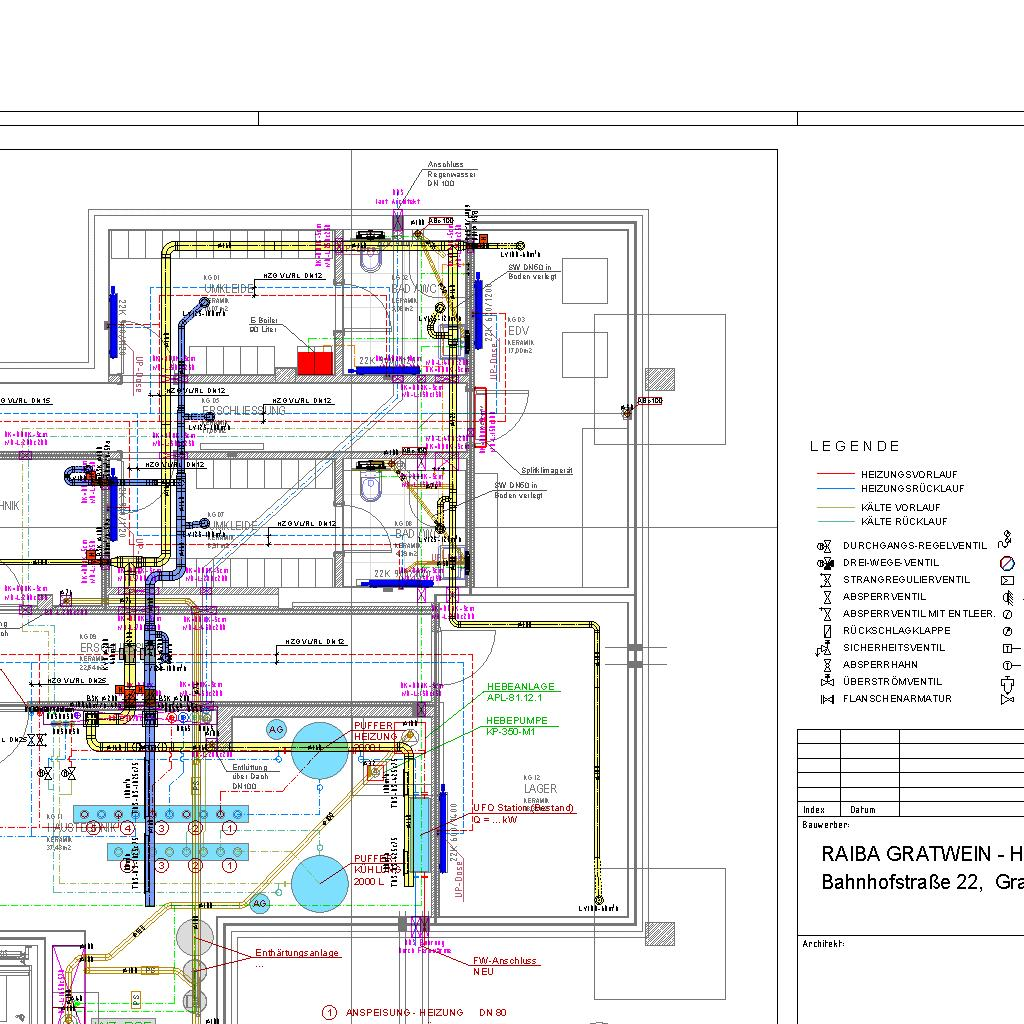Click the Splitklimagerät annotation label
The height and width of the screenshot is (1024, 1024).
pos(546,471)
